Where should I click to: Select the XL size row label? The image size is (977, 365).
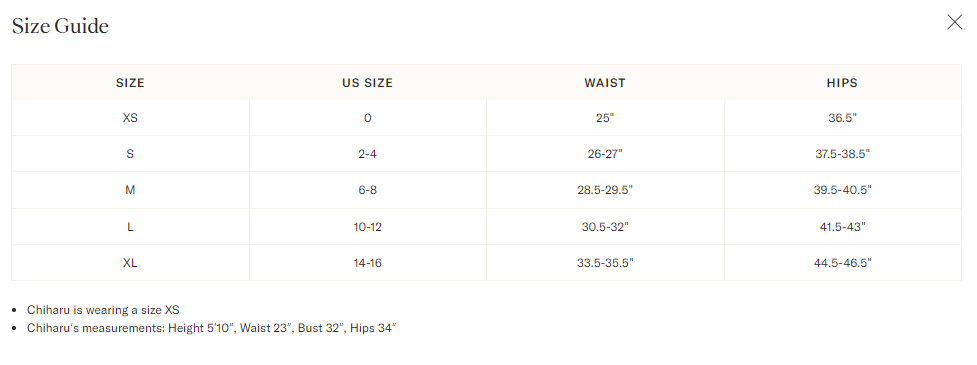coord(130,263)
